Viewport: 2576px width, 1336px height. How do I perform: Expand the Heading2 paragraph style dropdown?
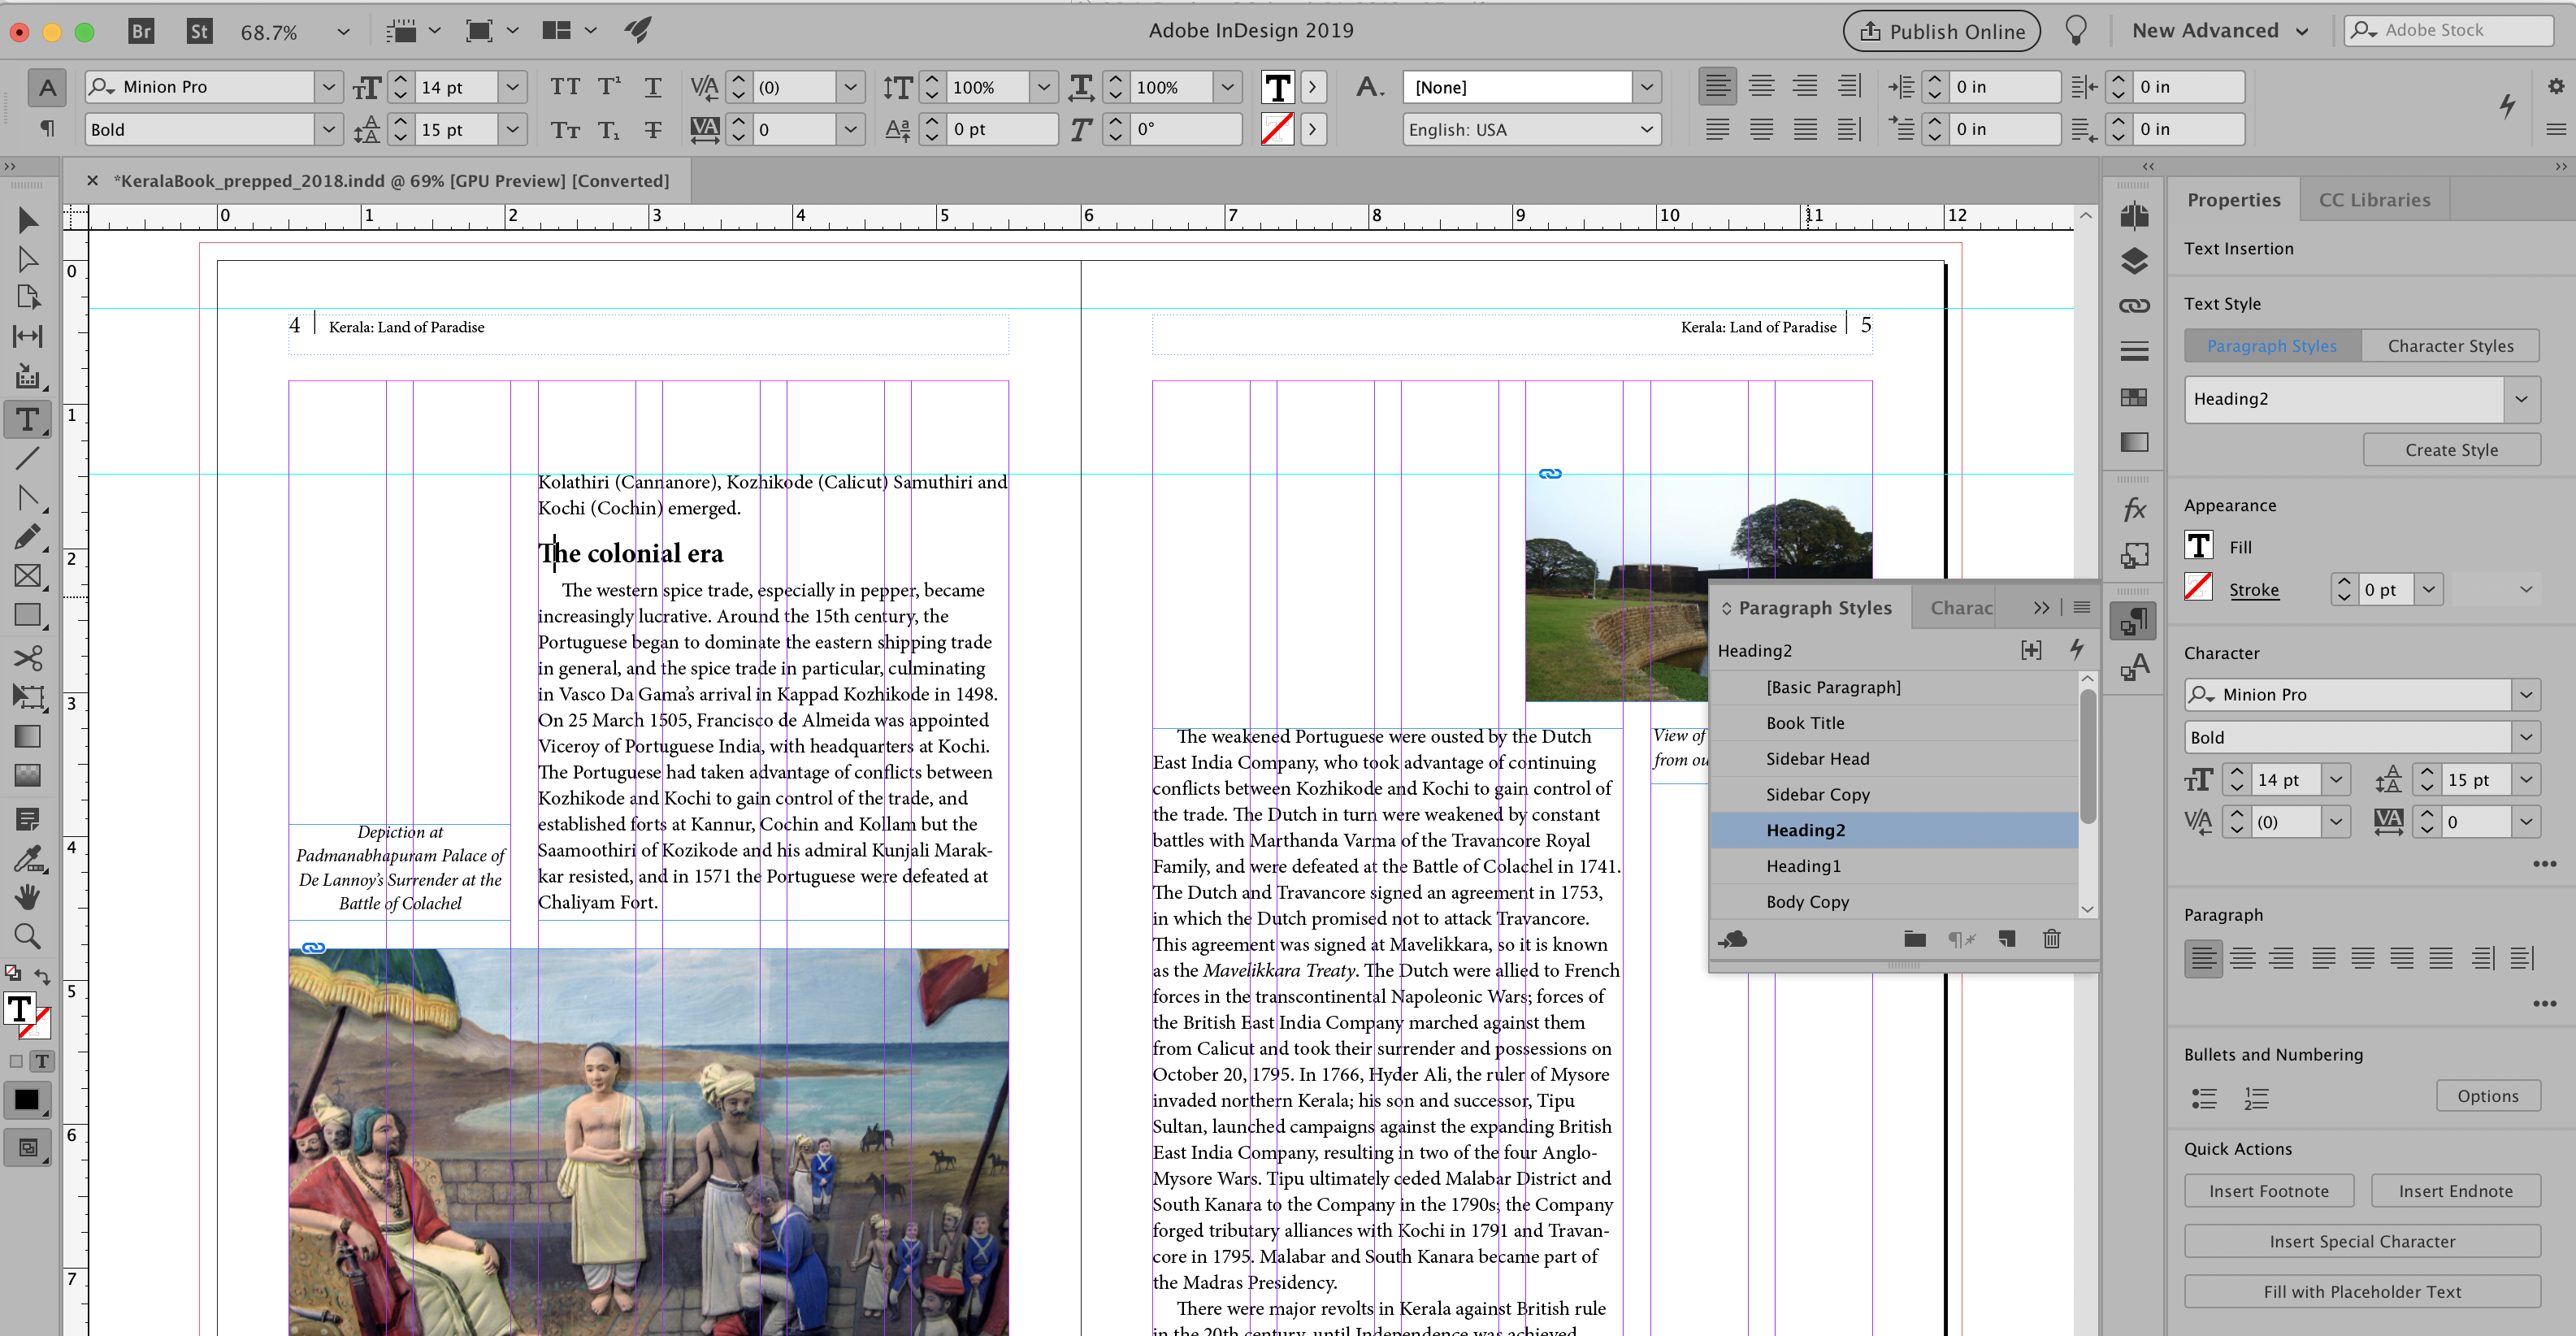2521,399
